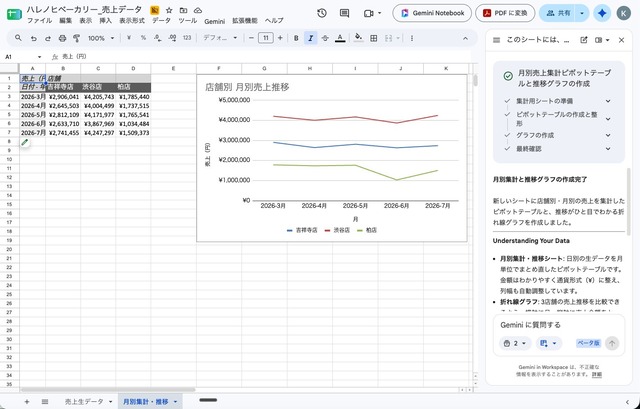The width and height of the screenshot is (640, 409).
Task: Increase font size with plus button
Action: coord(280,38)
